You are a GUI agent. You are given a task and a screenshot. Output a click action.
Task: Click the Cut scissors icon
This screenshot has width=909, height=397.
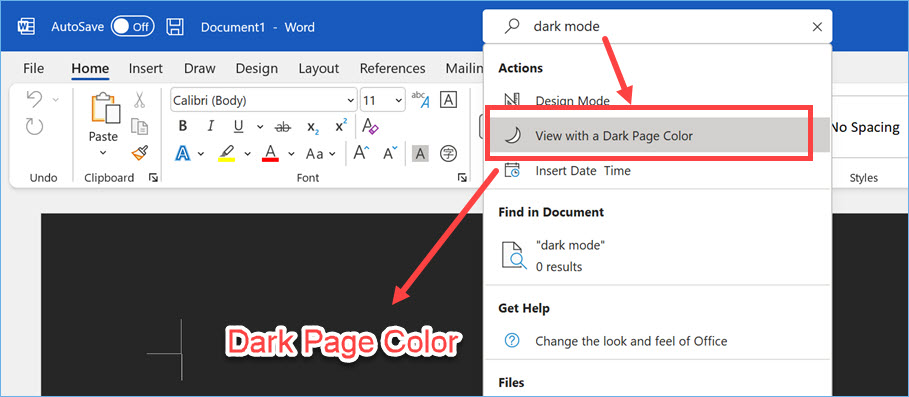pyautogui.click(x=140, y=100)
